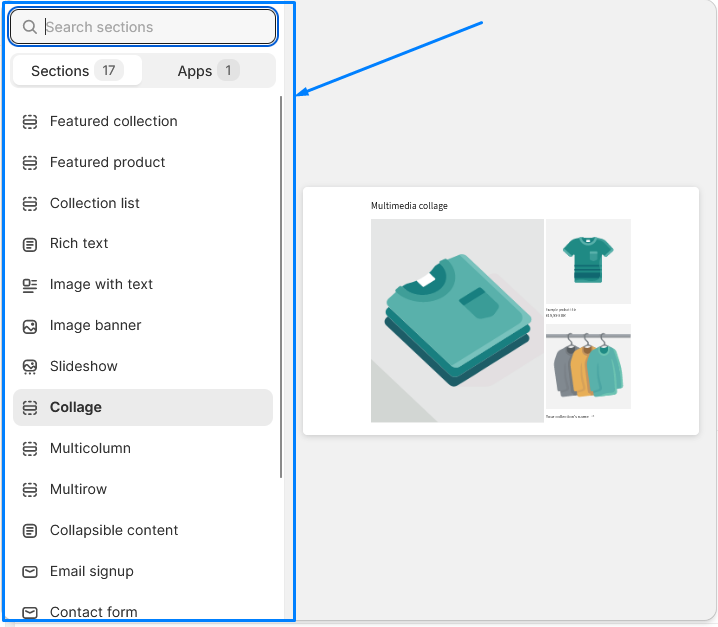Switch to the Apps tab

pyautogui.click(x=208, y=71)
